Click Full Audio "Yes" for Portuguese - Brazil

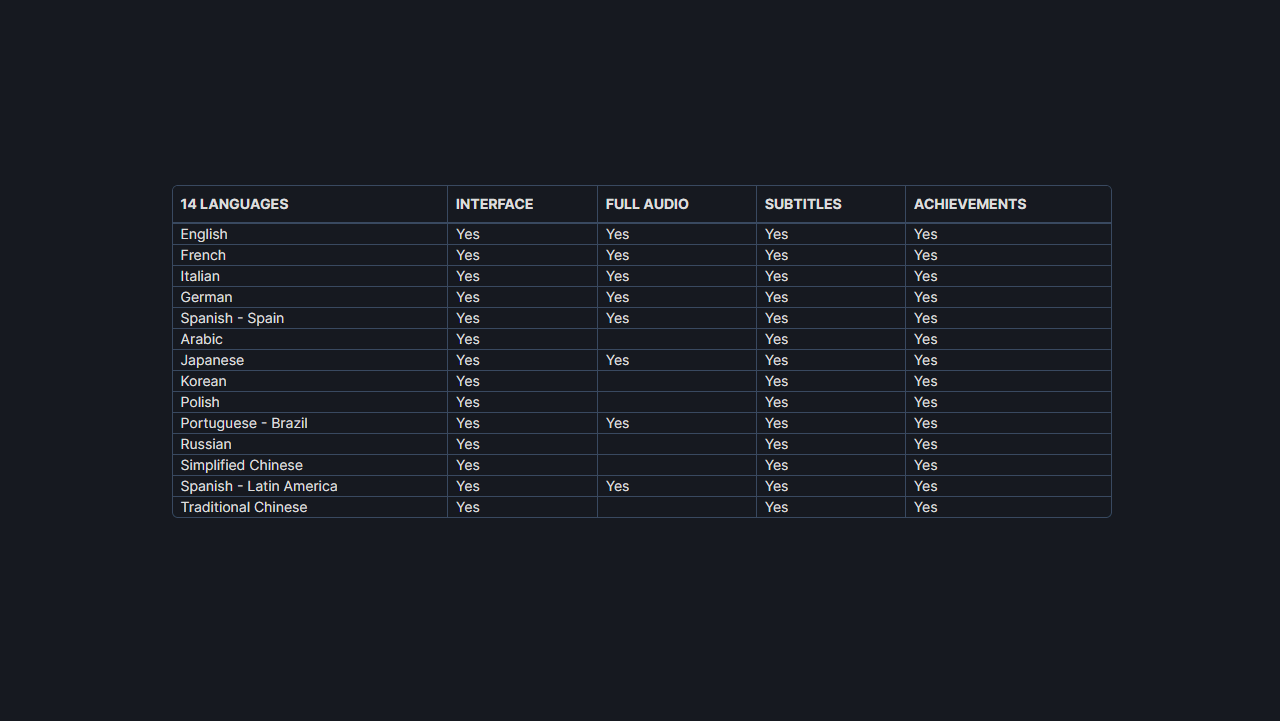point(617,423)
